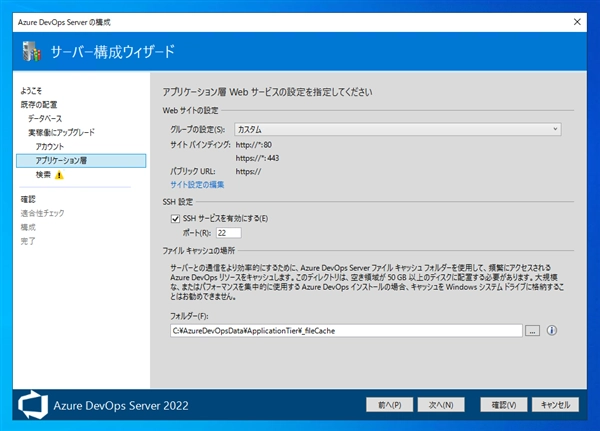Click the 適合性チェック step label
Image resolution: width=600 pixels, height=431 pixels.
point(42,213)
